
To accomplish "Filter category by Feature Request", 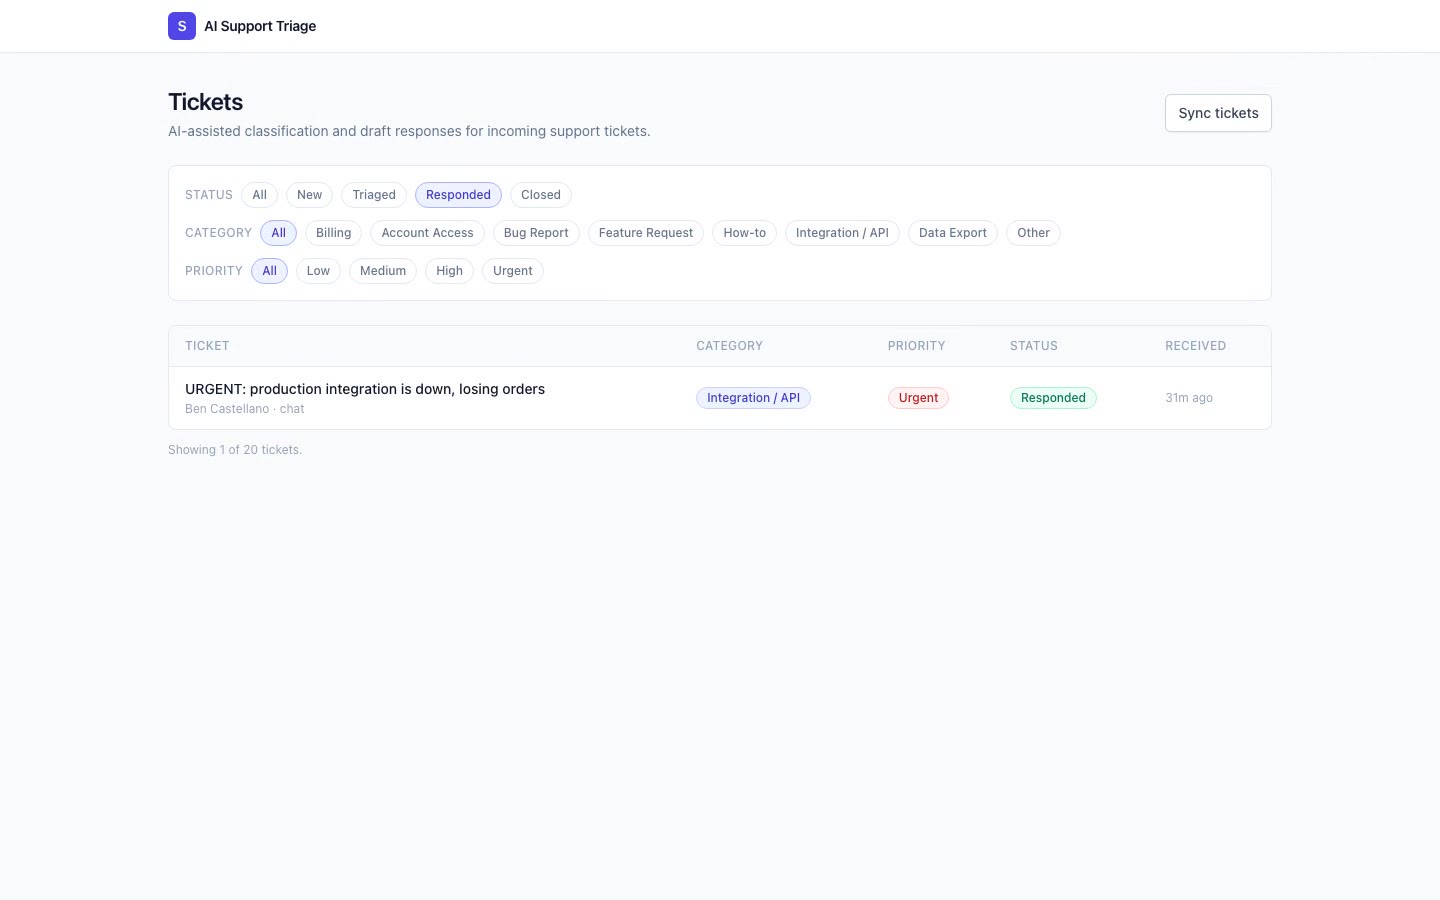I will (646, 233).
